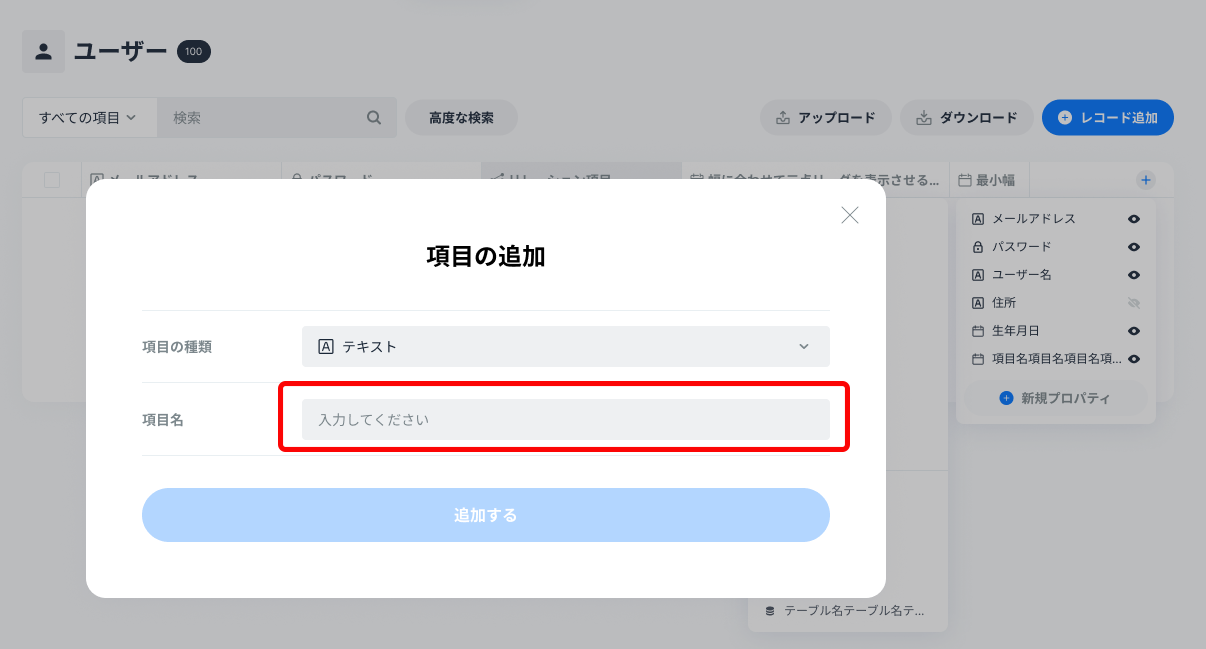This screenshot has width=1206, height=649.
Task: Close the 項目の追加 dialog with X
Action: point(850,215)
